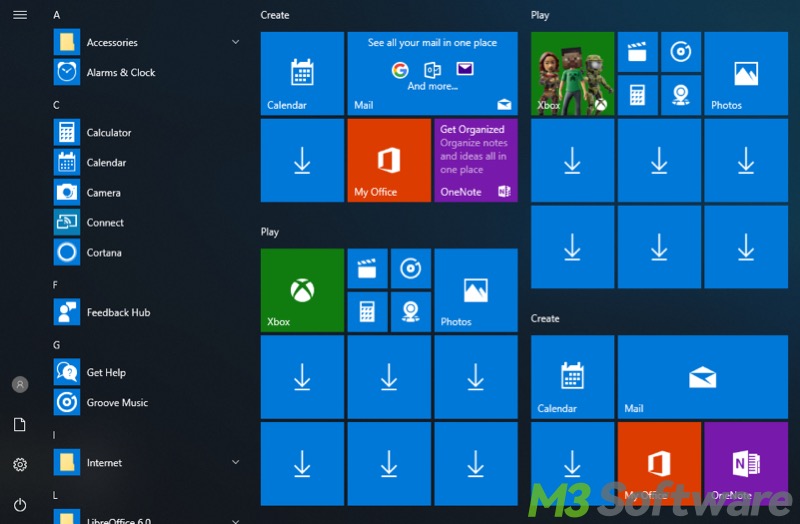Image resolution: width=800 pixels, height=524 pixels.
Task: Click letter header F in app list
Action: coord(55,285)
